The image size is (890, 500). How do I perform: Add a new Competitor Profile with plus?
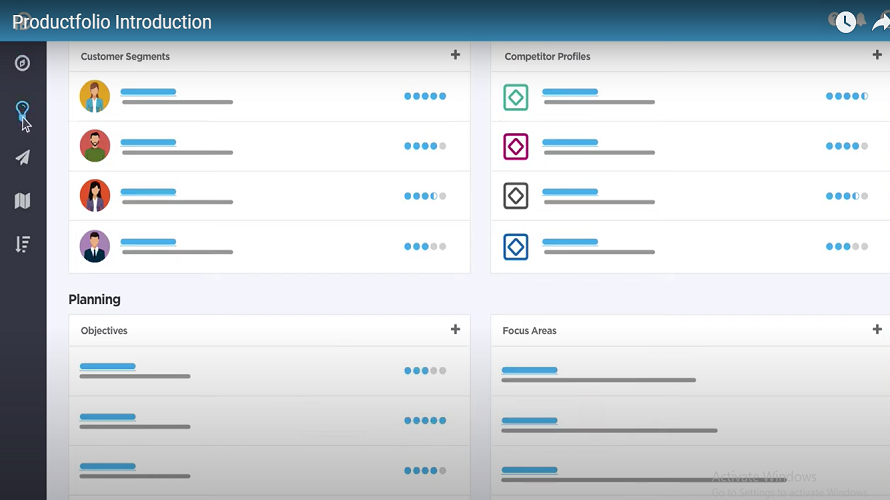click(877, 55)
